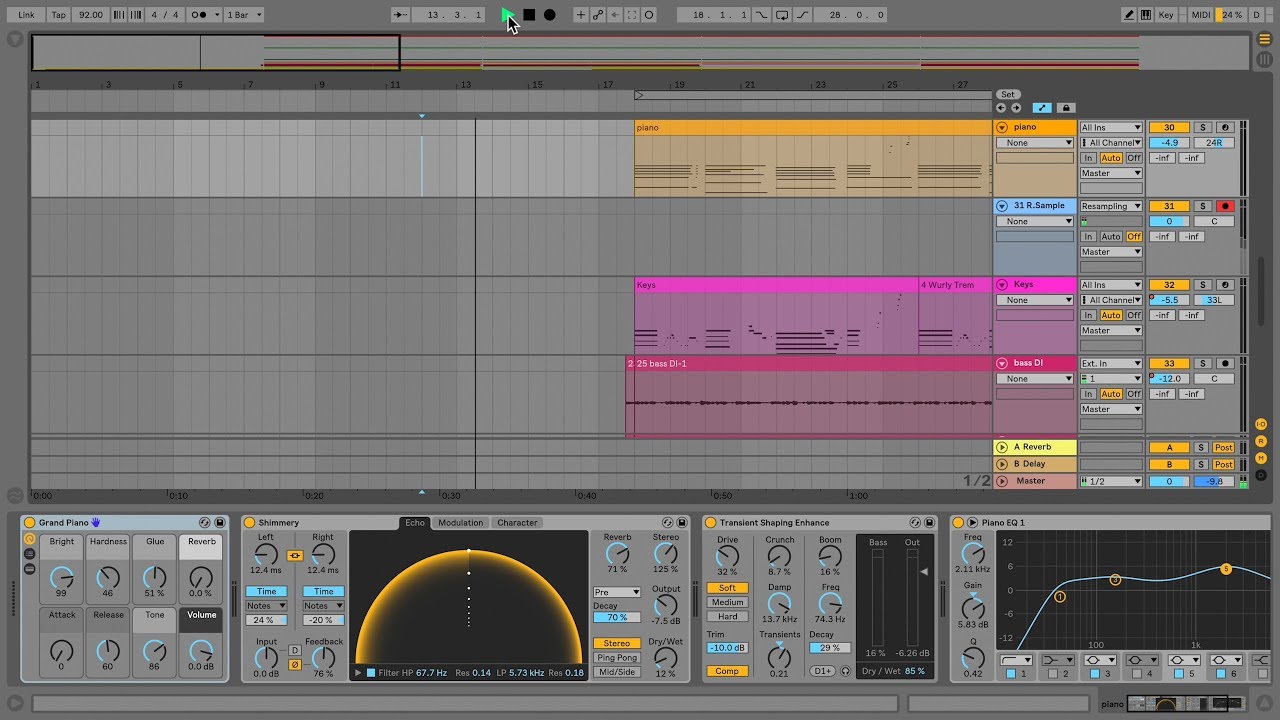Toggle the Shimmery device on/off switch
This screenshot has width=1280, height=720.
click(250, 522)
